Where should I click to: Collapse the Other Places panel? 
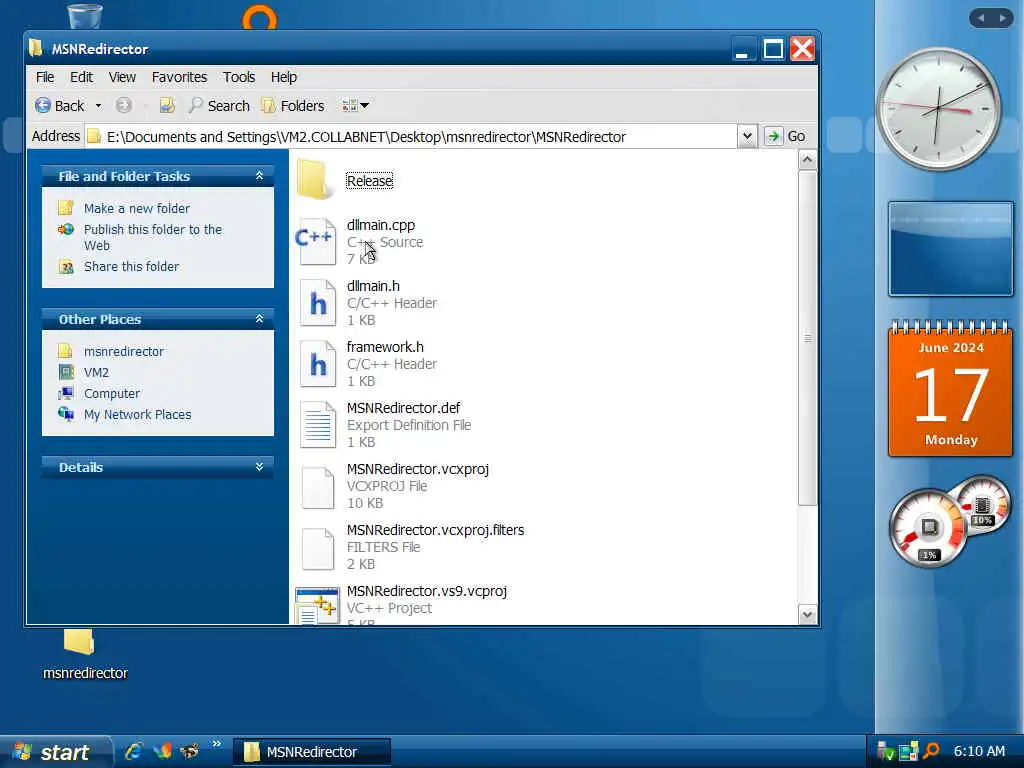coord(259,319)
